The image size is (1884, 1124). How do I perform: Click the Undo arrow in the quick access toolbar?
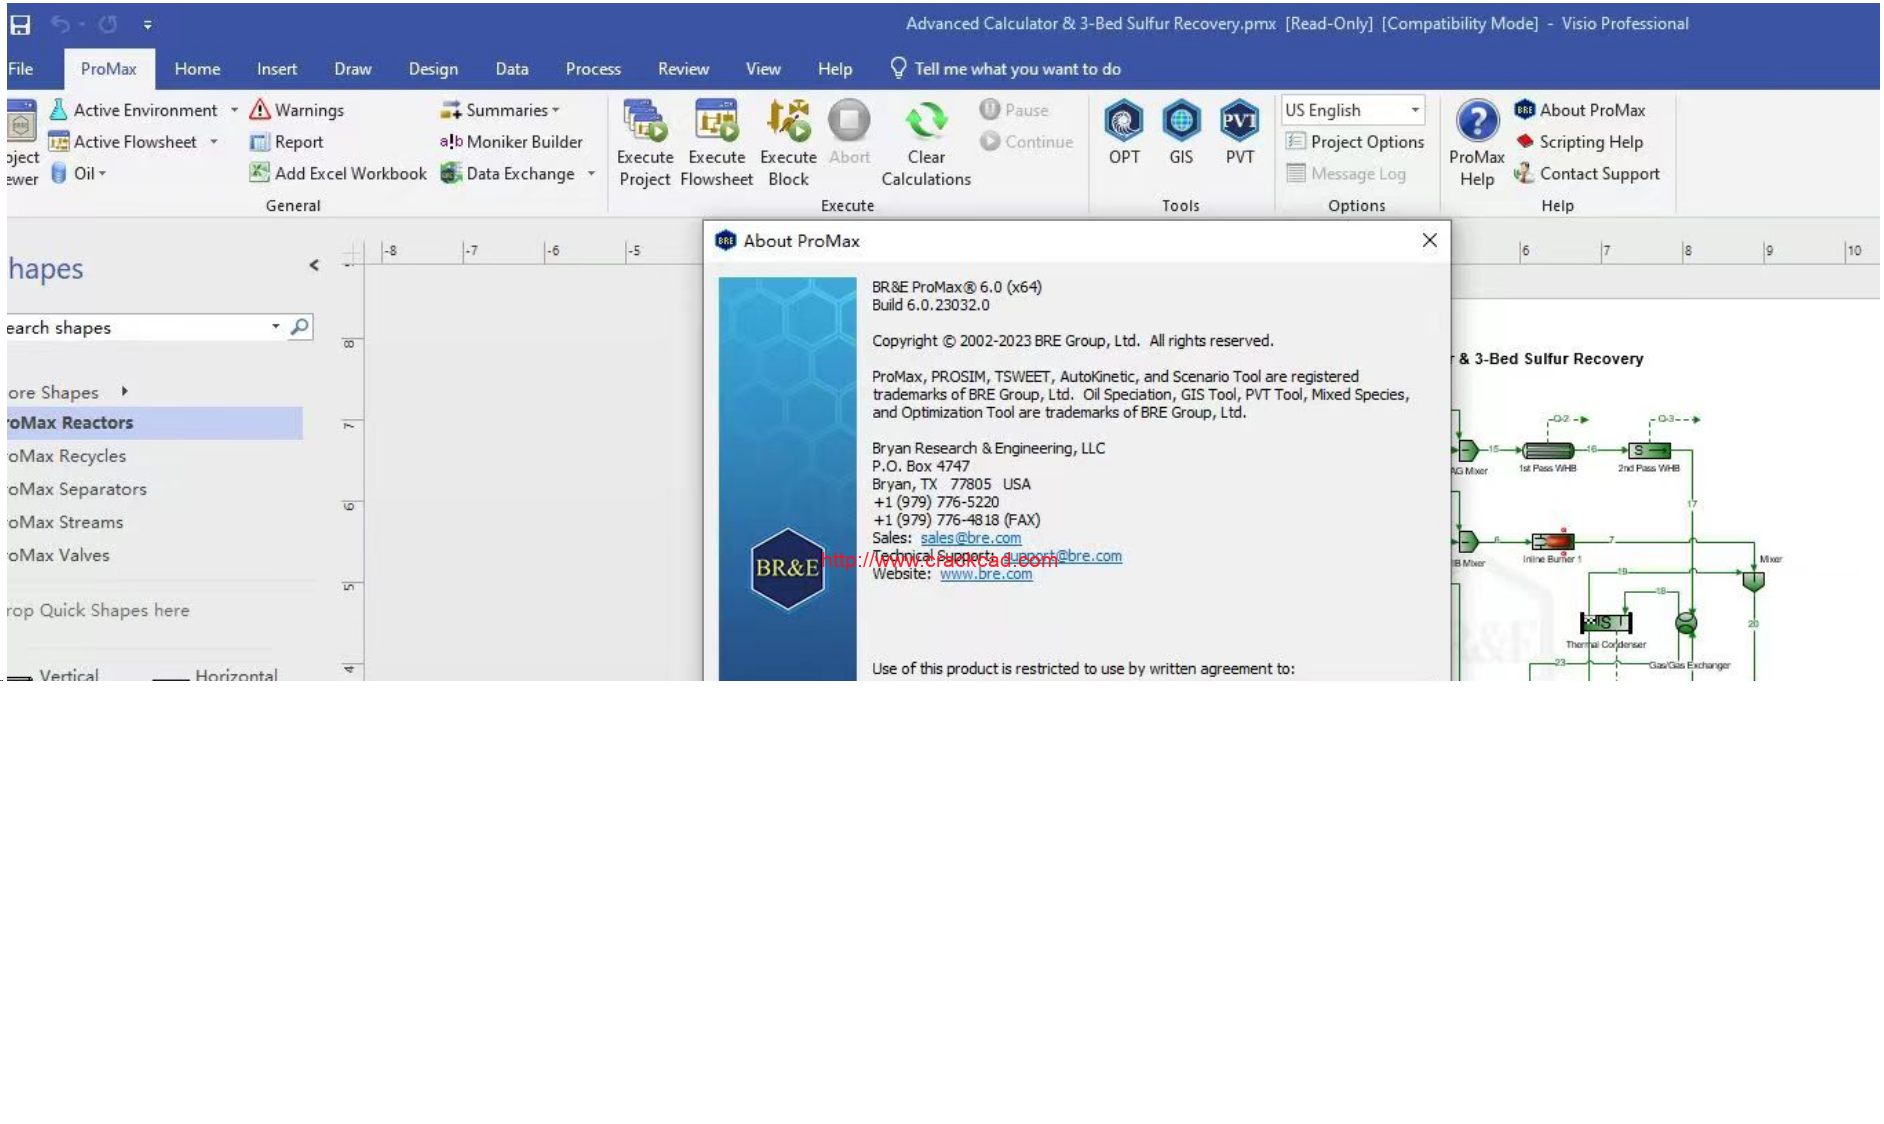click(x=60, y=24)
